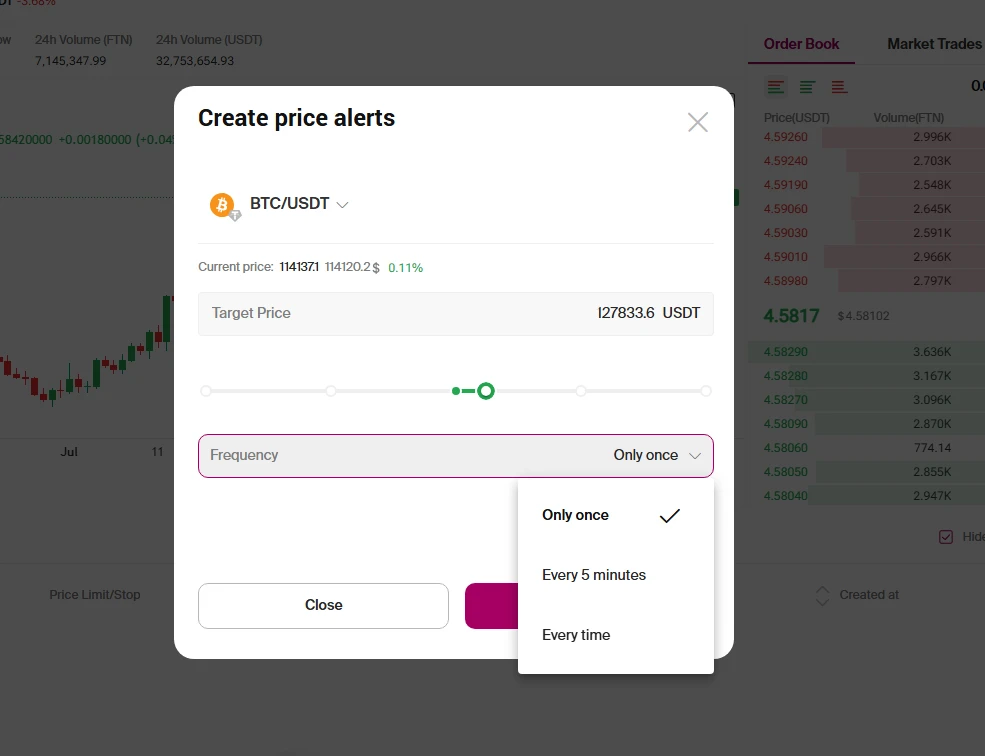Click the magenta confirm button
The image size is (985, 756).
(x=491, y=605)
